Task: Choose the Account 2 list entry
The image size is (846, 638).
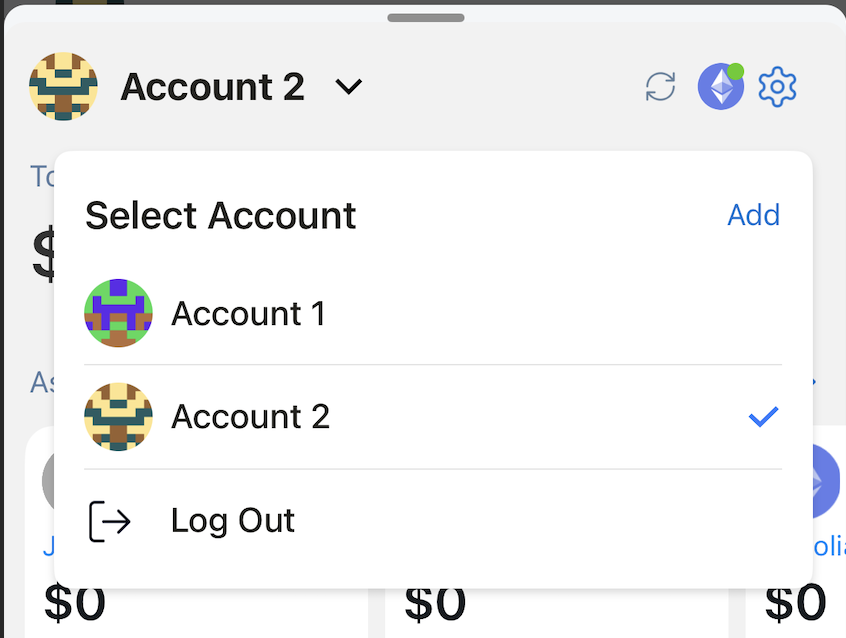Action: [250, 417]
